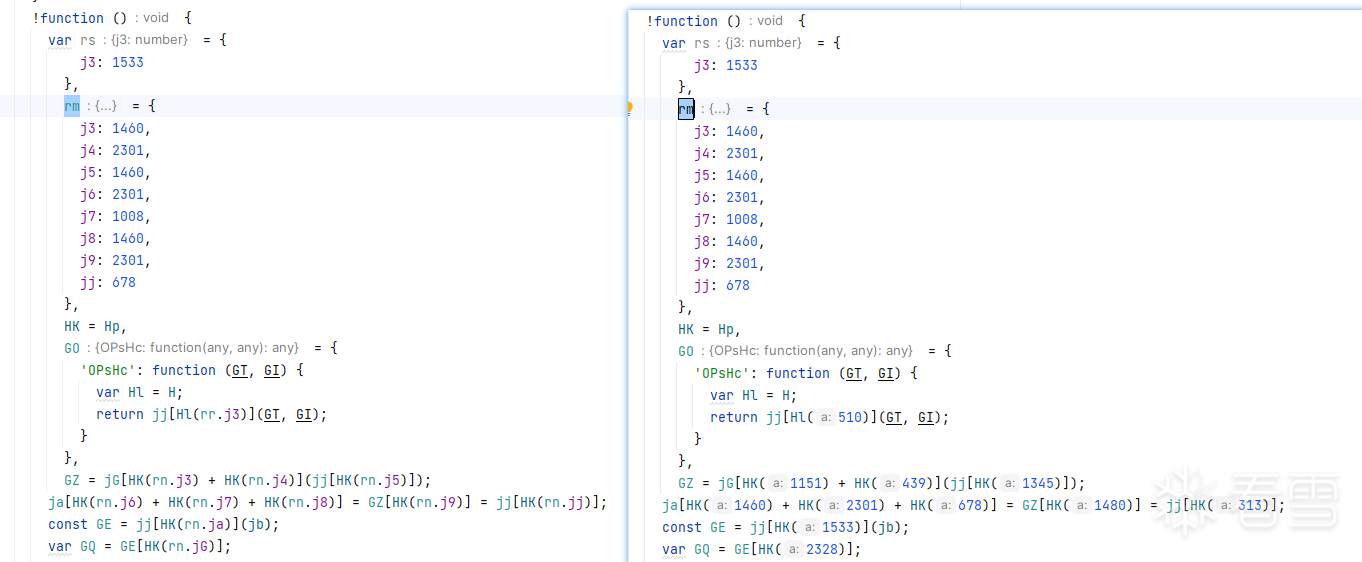Click j7: 1008 property in right pane
1362x562 pixels.
730,219
